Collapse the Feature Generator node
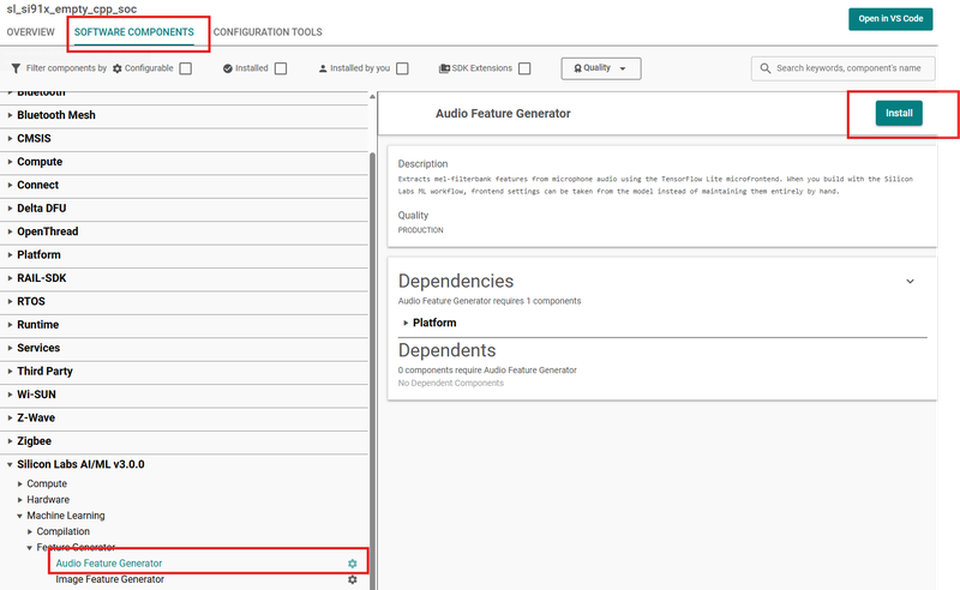The image size is (960, 590). click(29, 548)
